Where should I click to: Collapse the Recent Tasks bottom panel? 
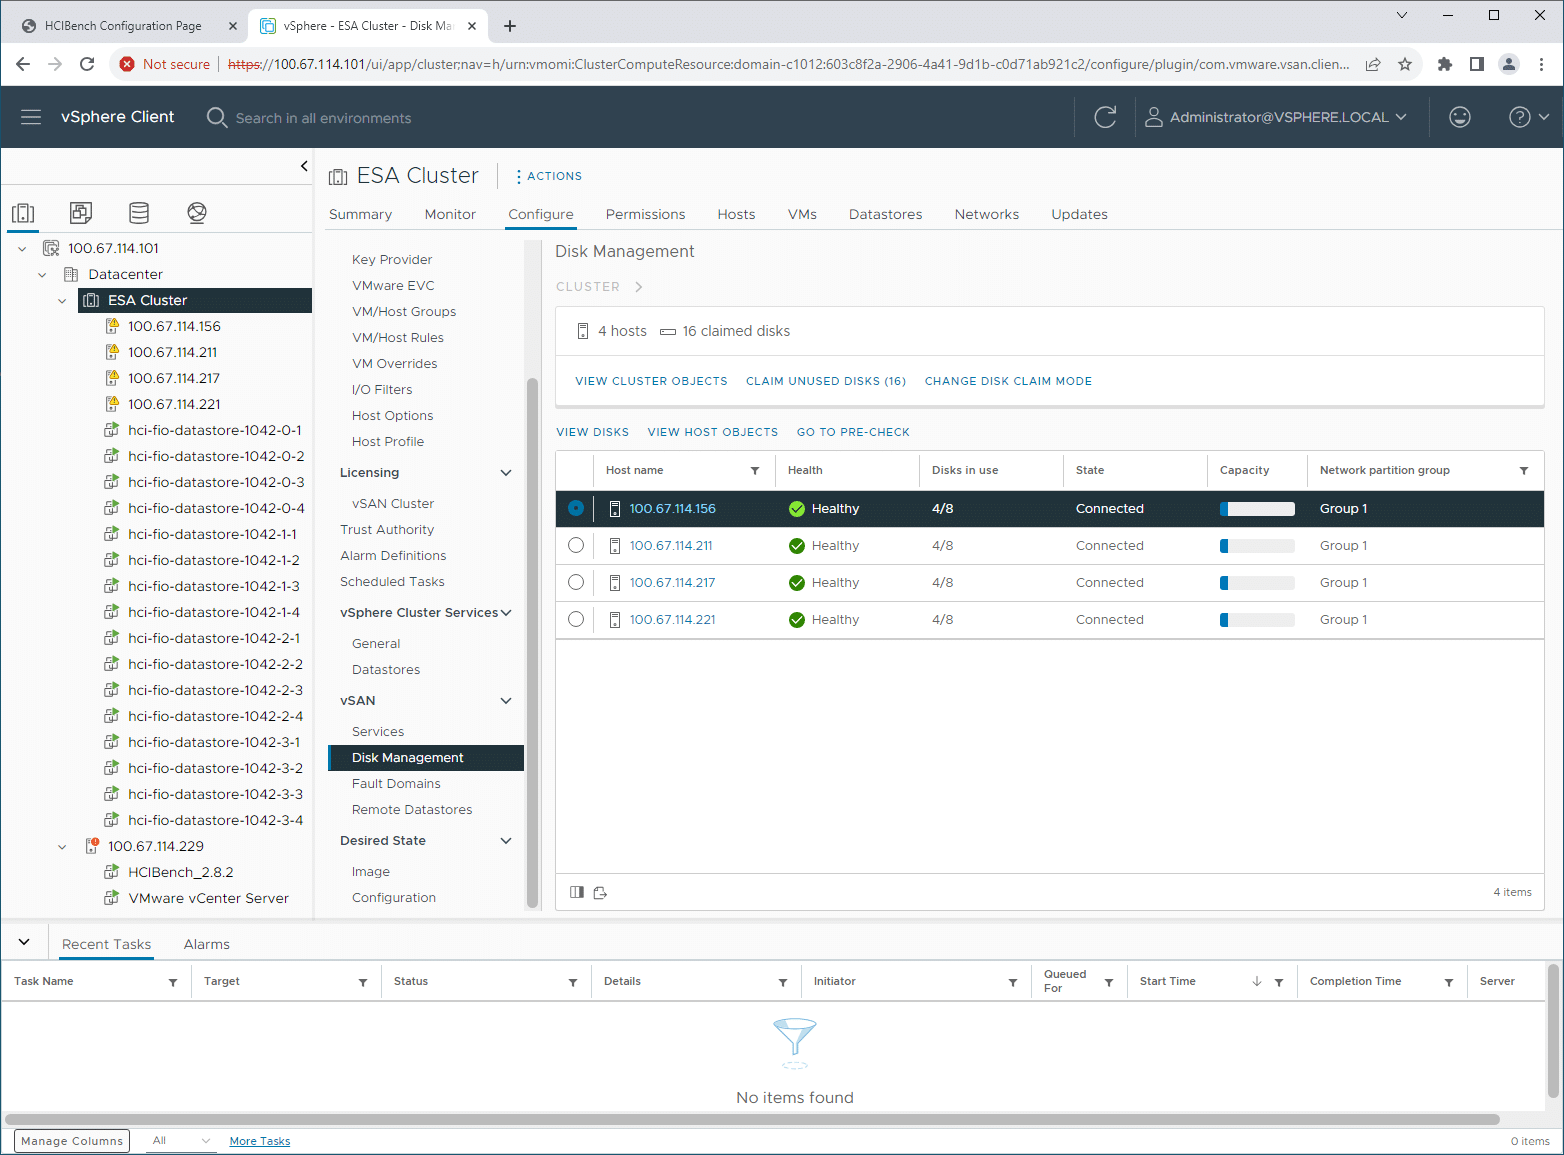click(x=24, y=942)
